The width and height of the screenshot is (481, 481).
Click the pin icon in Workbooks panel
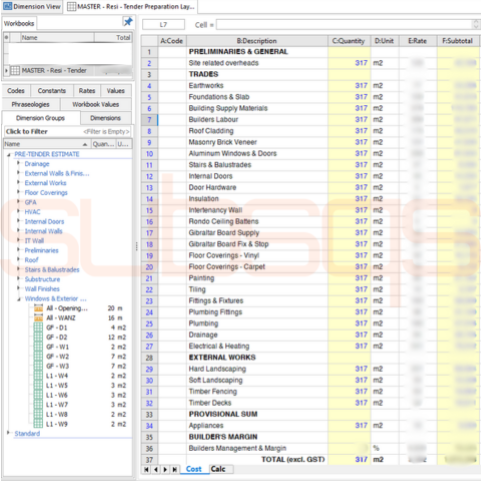click(128, 22)
